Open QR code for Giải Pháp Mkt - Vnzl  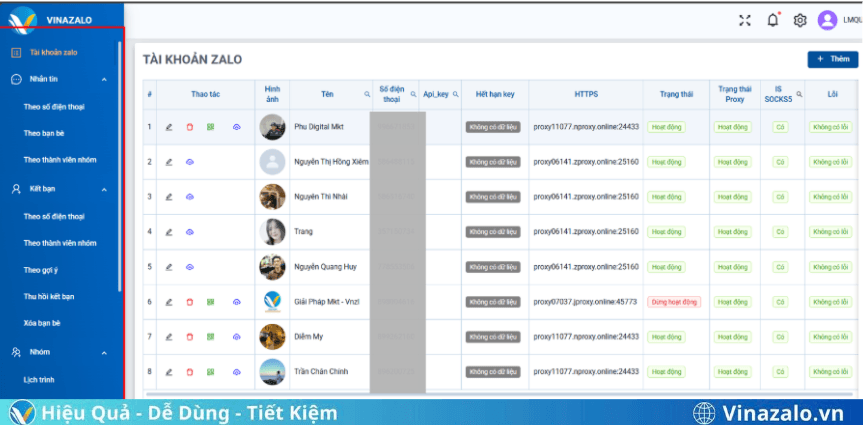pyautogui.click(x=210, y=302)
